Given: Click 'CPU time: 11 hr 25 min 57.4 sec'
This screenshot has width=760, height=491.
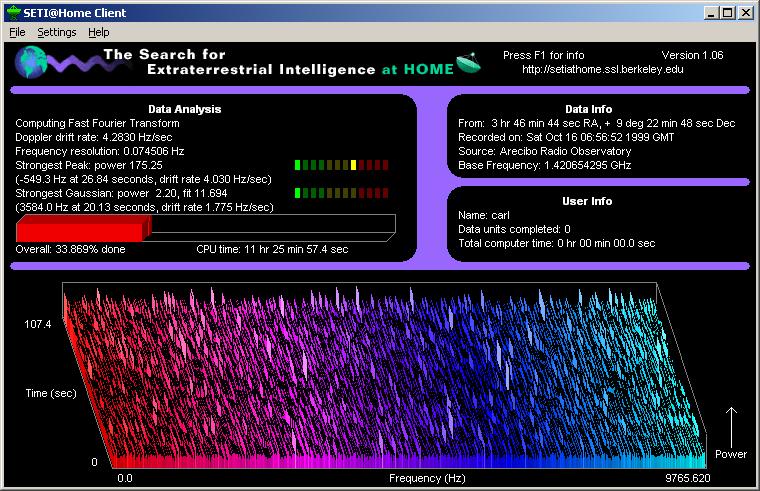Looking at the screenshot, I should pyautogui.click(x=272, y=250).
